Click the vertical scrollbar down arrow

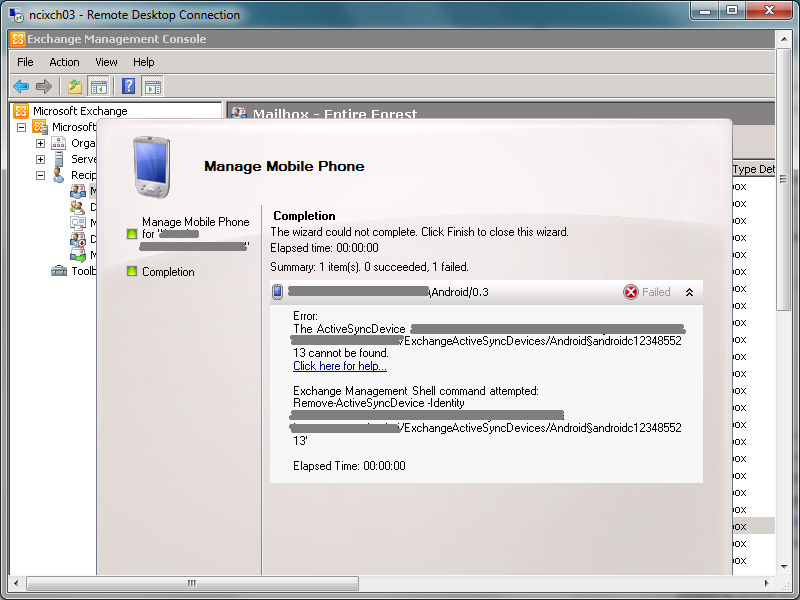click(784, 566)
